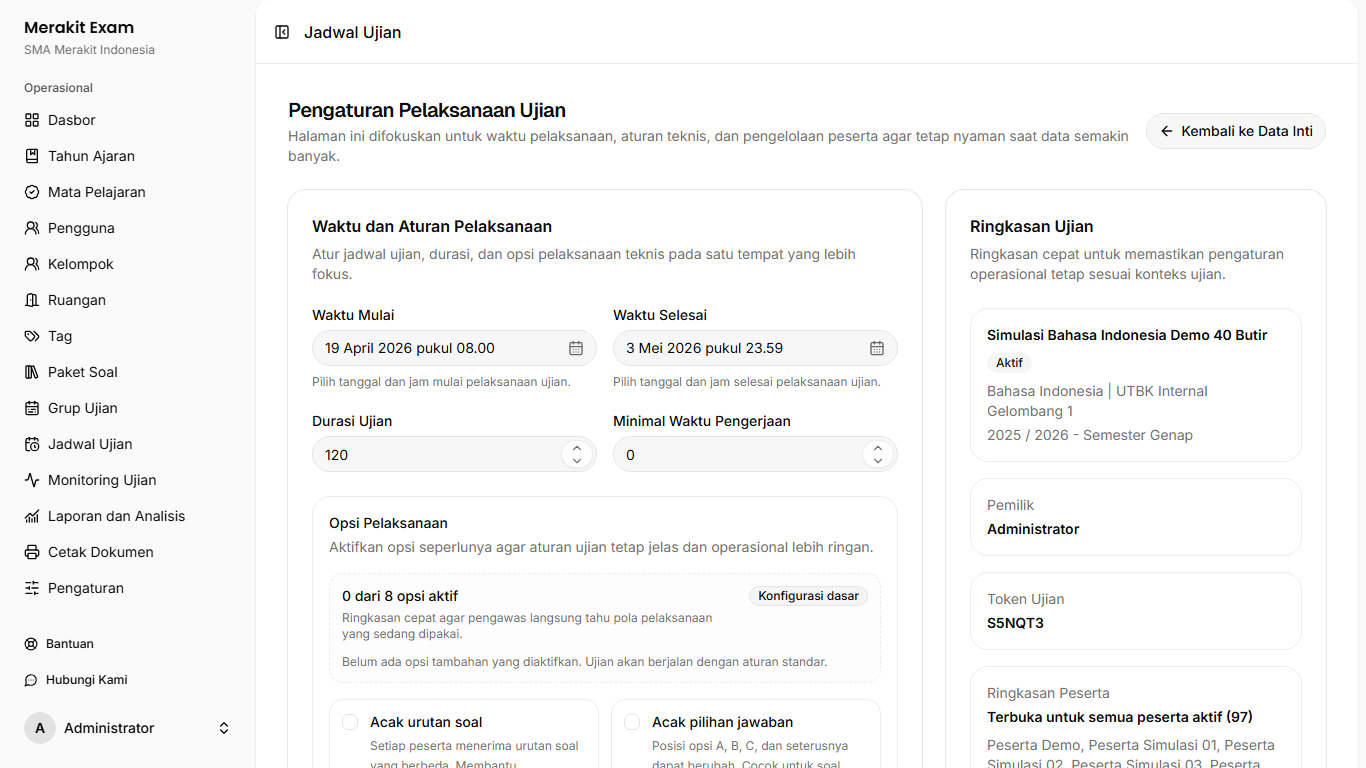Click the Bantuan lifebuoy icon
The width and height of the screenshot is (1366, 768).
click(31, 644)
